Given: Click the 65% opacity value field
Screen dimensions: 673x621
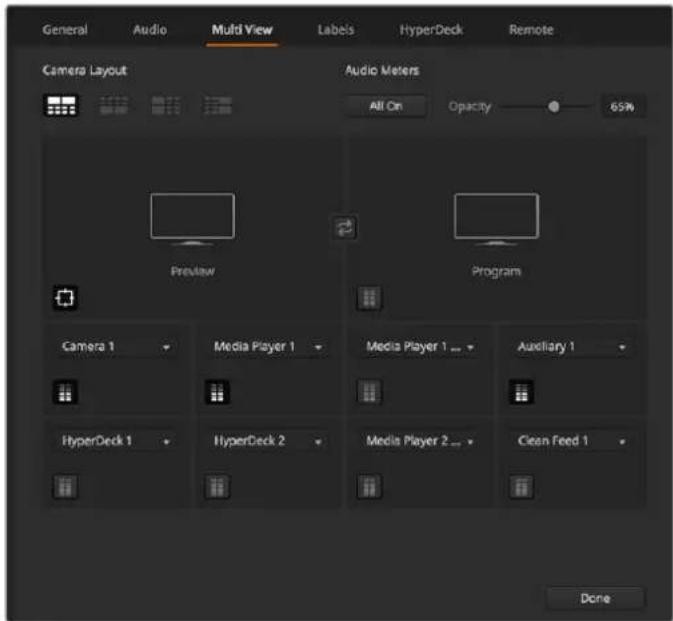Looking at the screenshot, I should (x=622, y=106).
